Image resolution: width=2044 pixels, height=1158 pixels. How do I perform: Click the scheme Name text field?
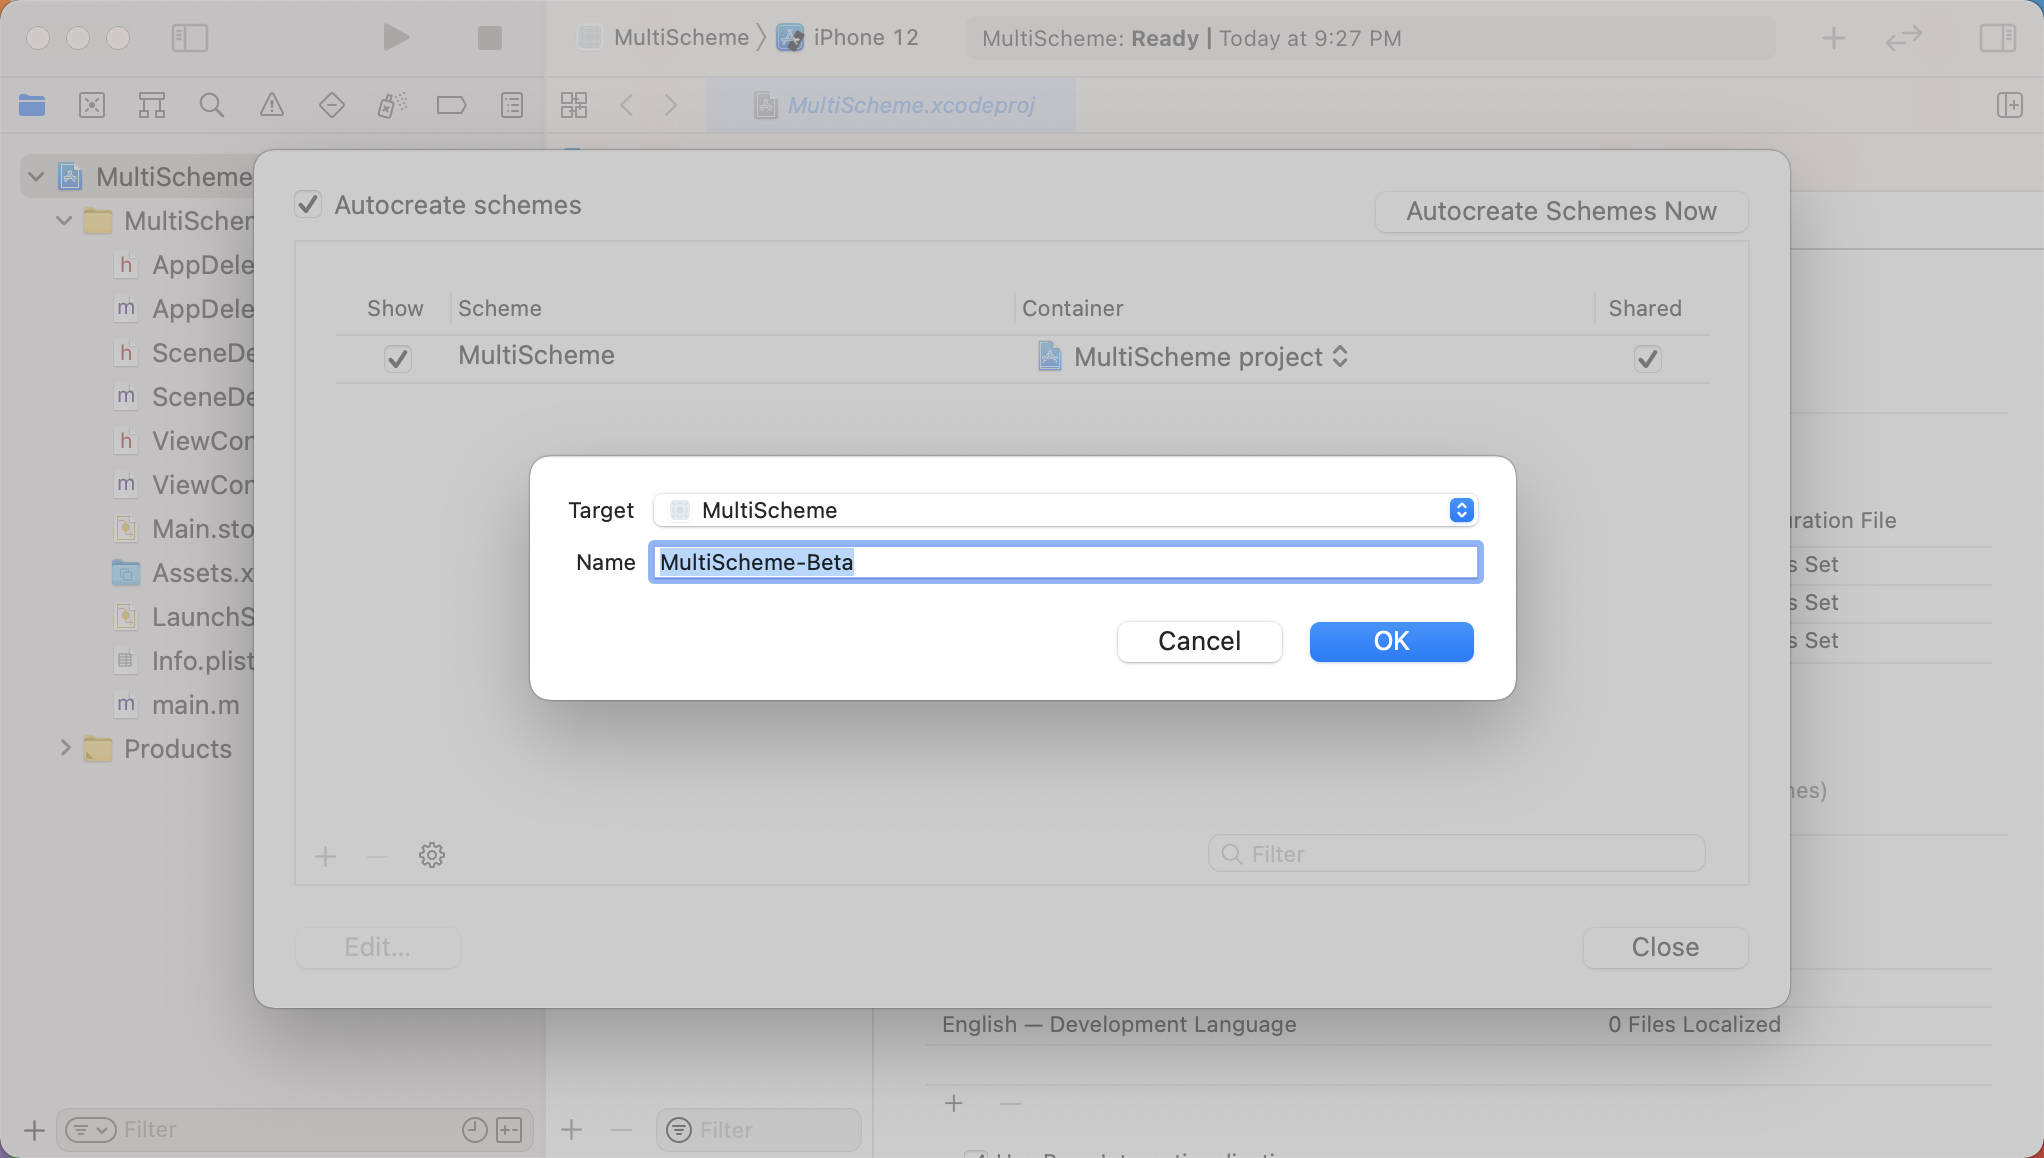pyautogui.click(x=1066, y=562)
